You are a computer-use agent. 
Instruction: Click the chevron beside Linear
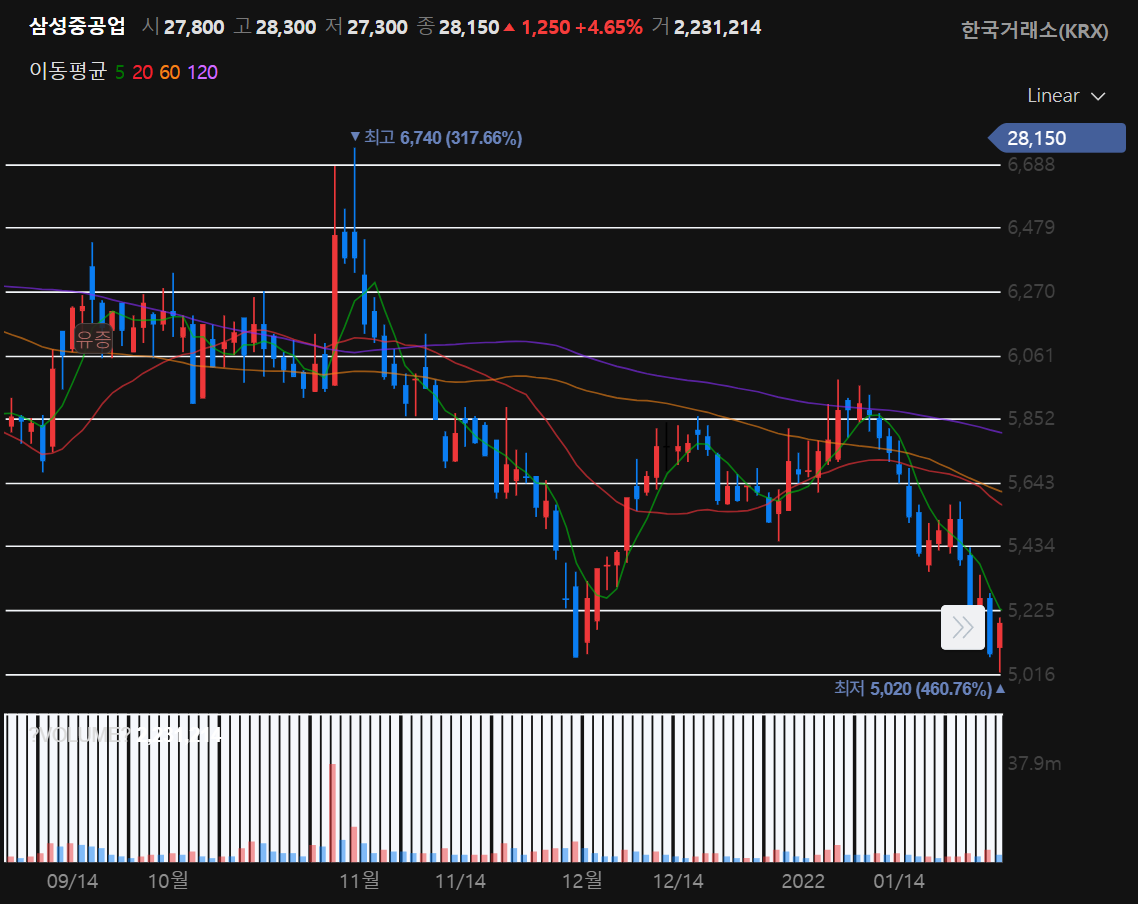tap(1098, 96)
